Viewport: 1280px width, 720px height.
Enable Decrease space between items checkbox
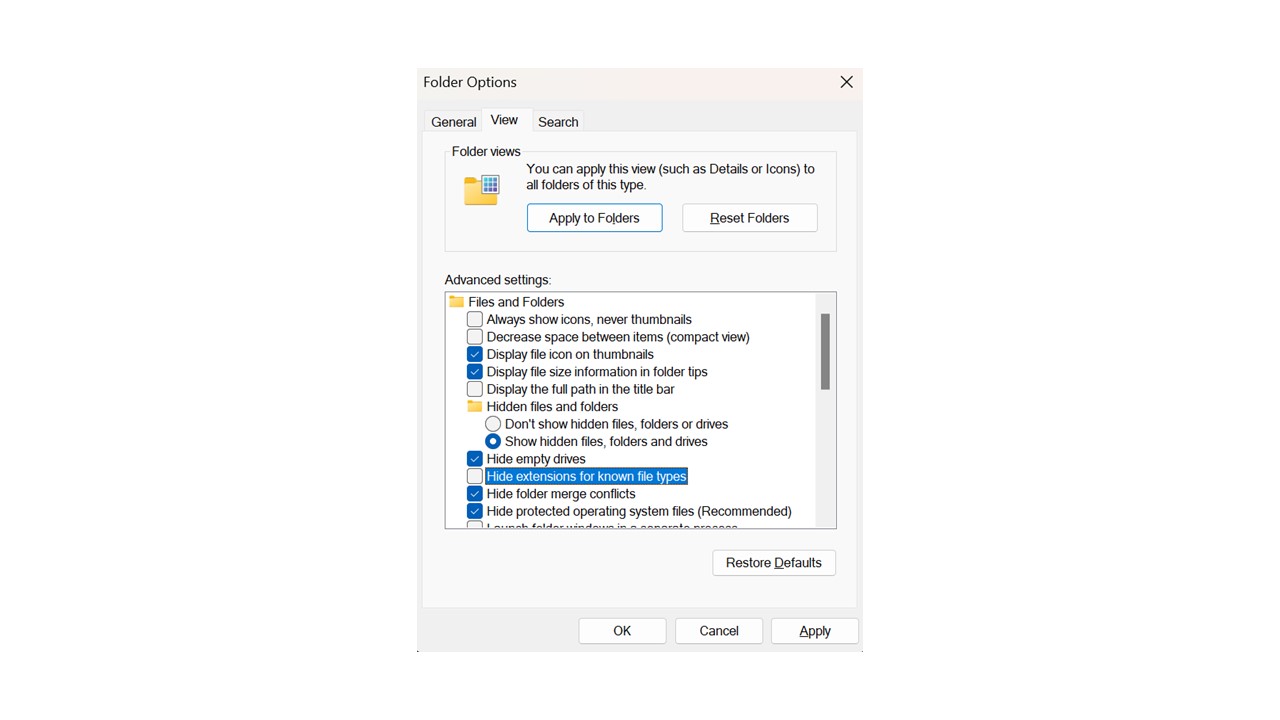coord(475,337)
